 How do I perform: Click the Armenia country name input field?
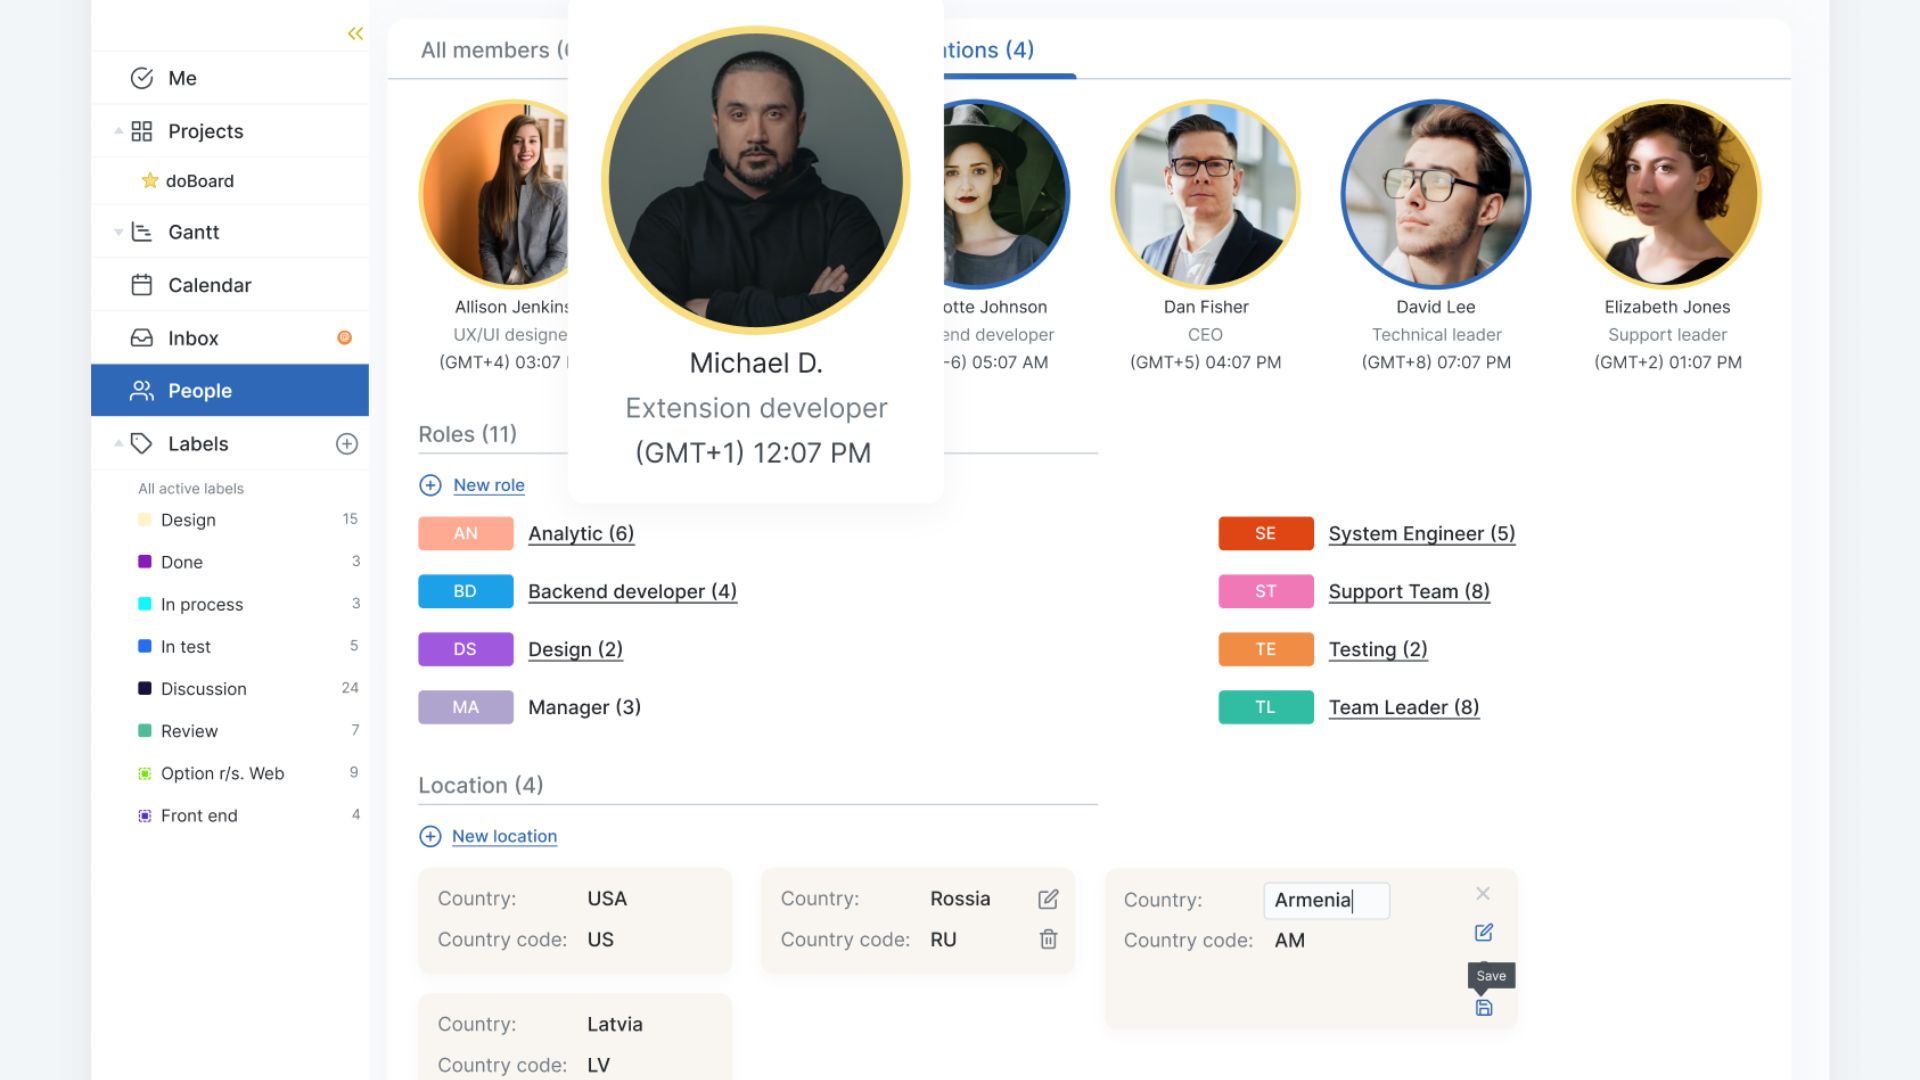point(1326,900)
